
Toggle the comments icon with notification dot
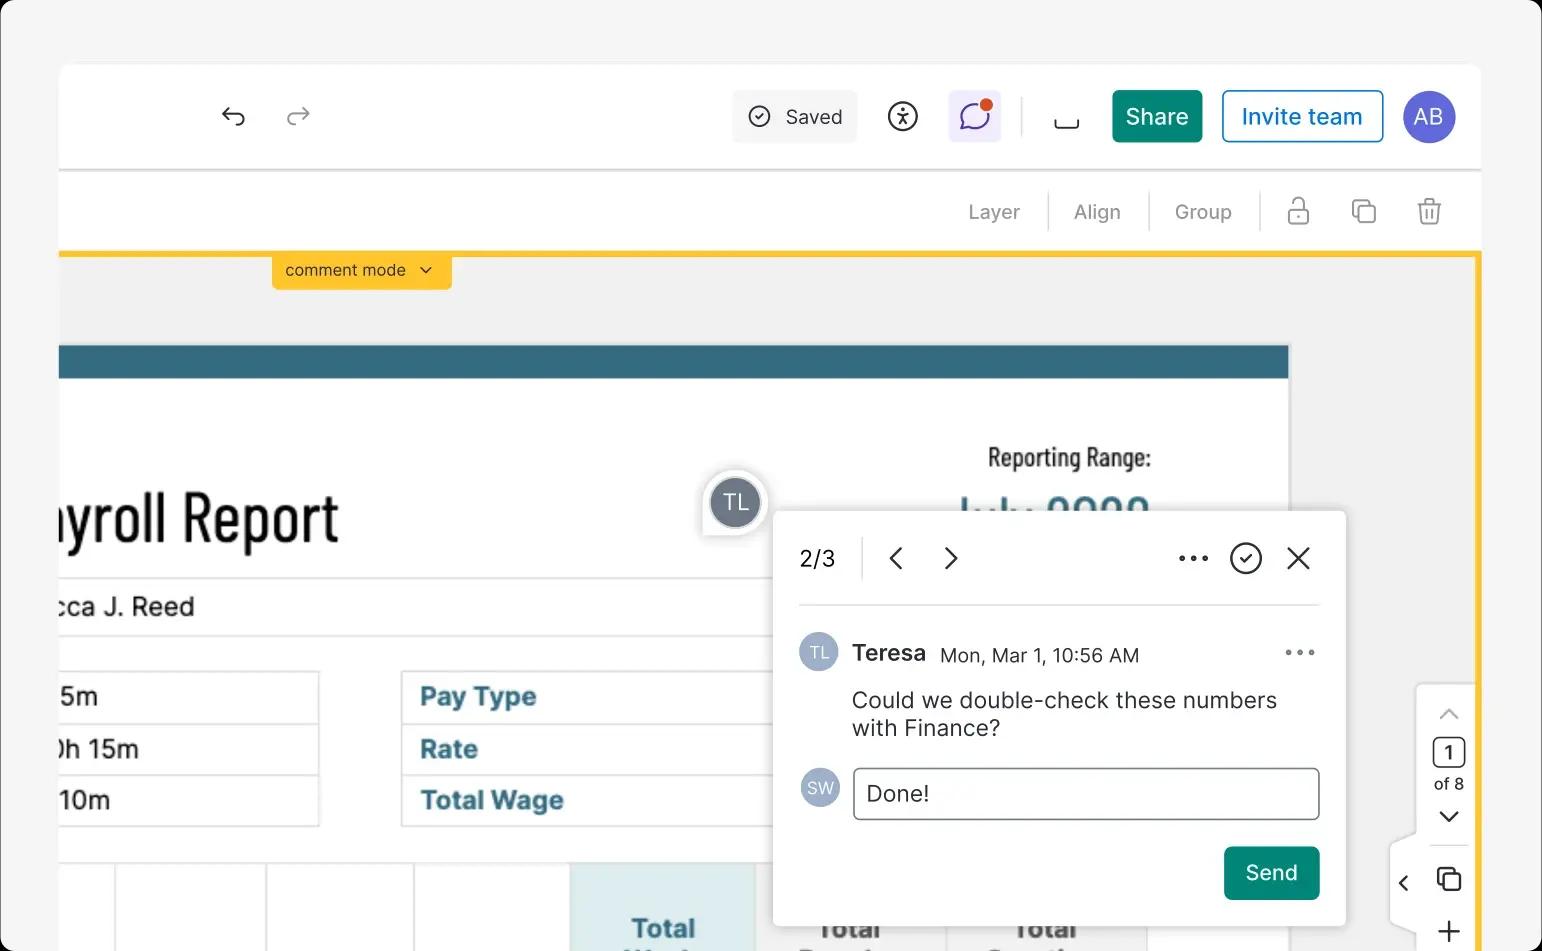(x=975, y=117)
